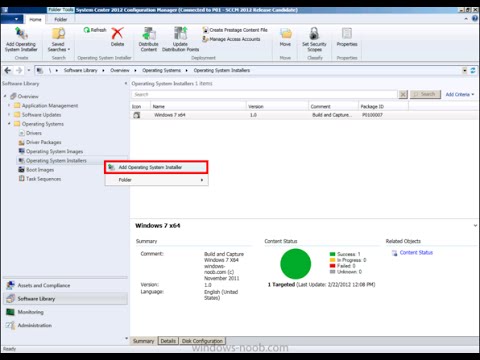
Task: Click Operating System Installers breadcrumb
Action: (222, 70)
